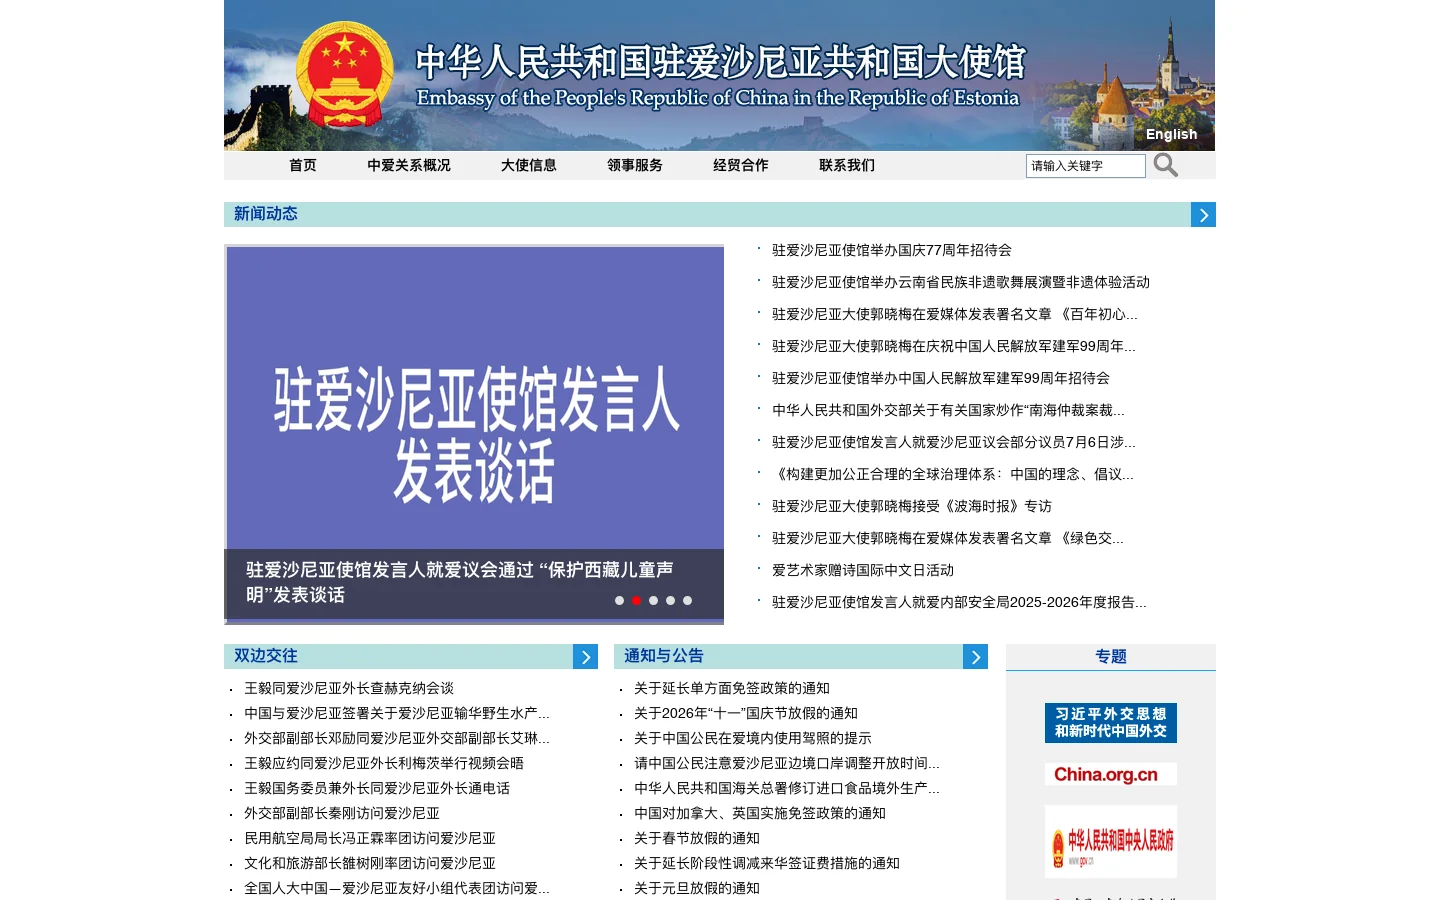
Task: Click the 专题 section heading
Action: coord(1111,657)
